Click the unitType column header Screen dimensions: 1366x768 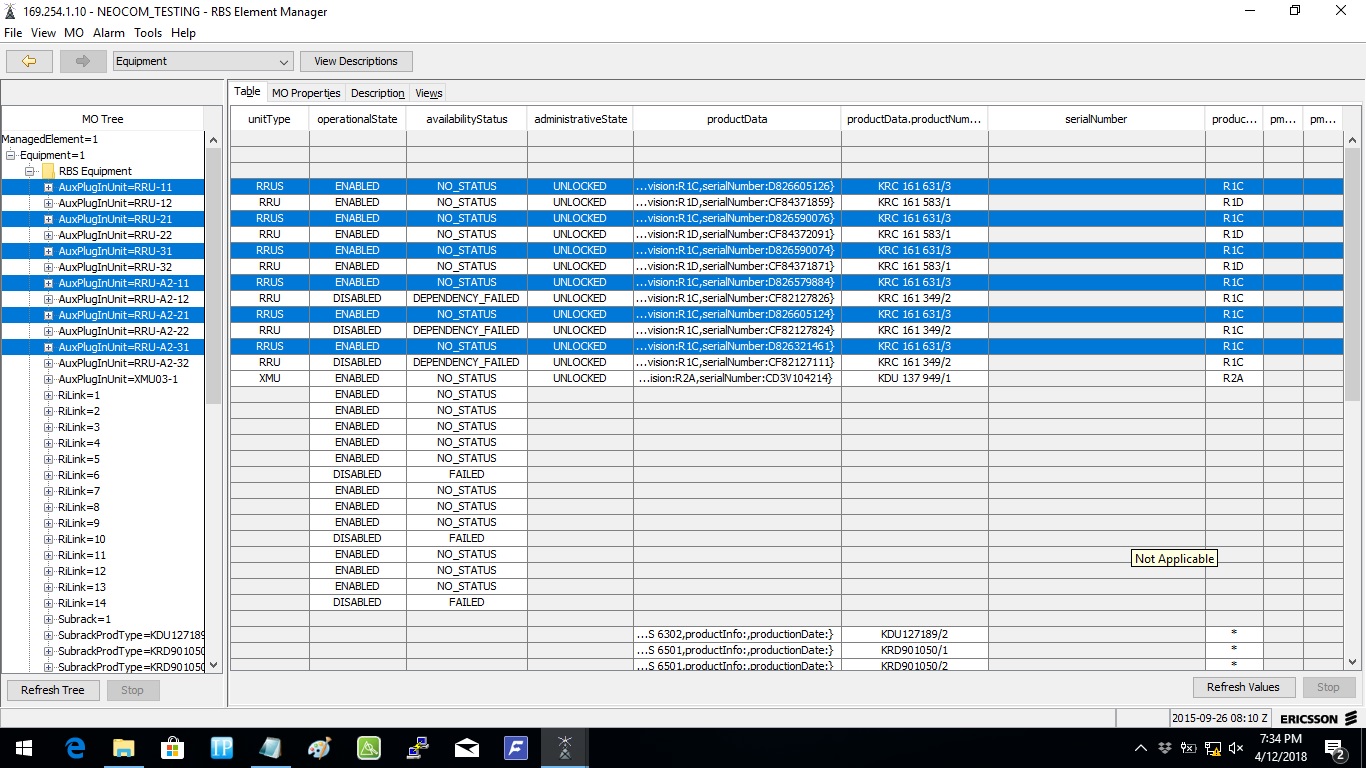[269, 119]
